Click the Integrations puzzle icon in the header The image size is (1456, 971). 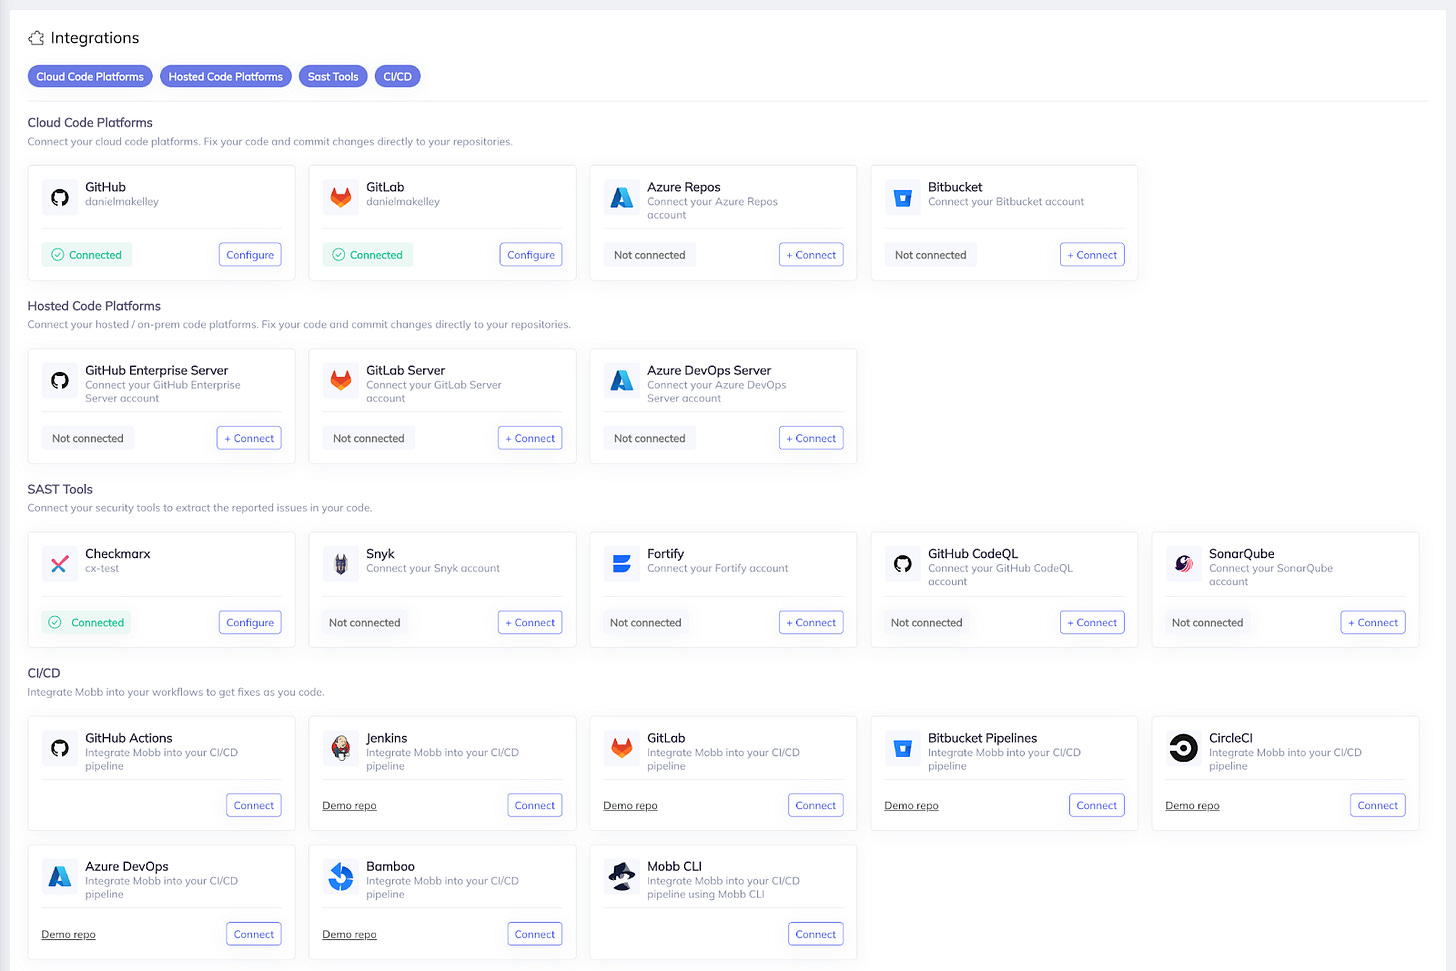click(36, 38)
